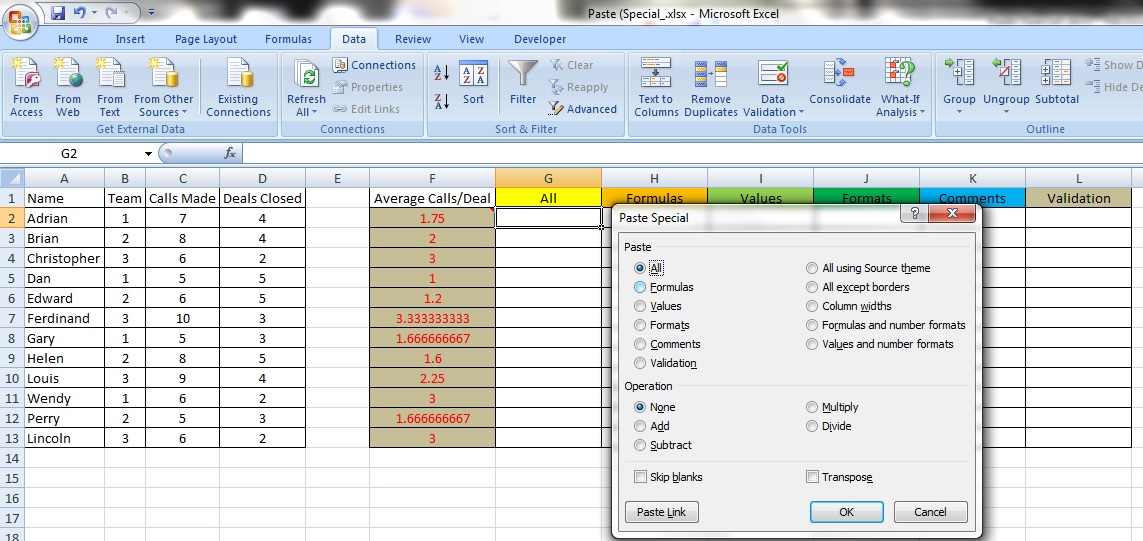
Task: Check the Skip blanks option
Action: click(x=640, y=477)
